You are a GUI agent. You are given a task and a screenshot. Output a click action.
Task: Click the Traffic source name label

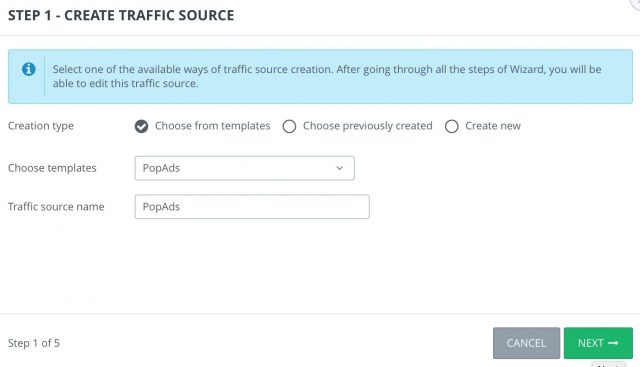(x=56, y=207)
